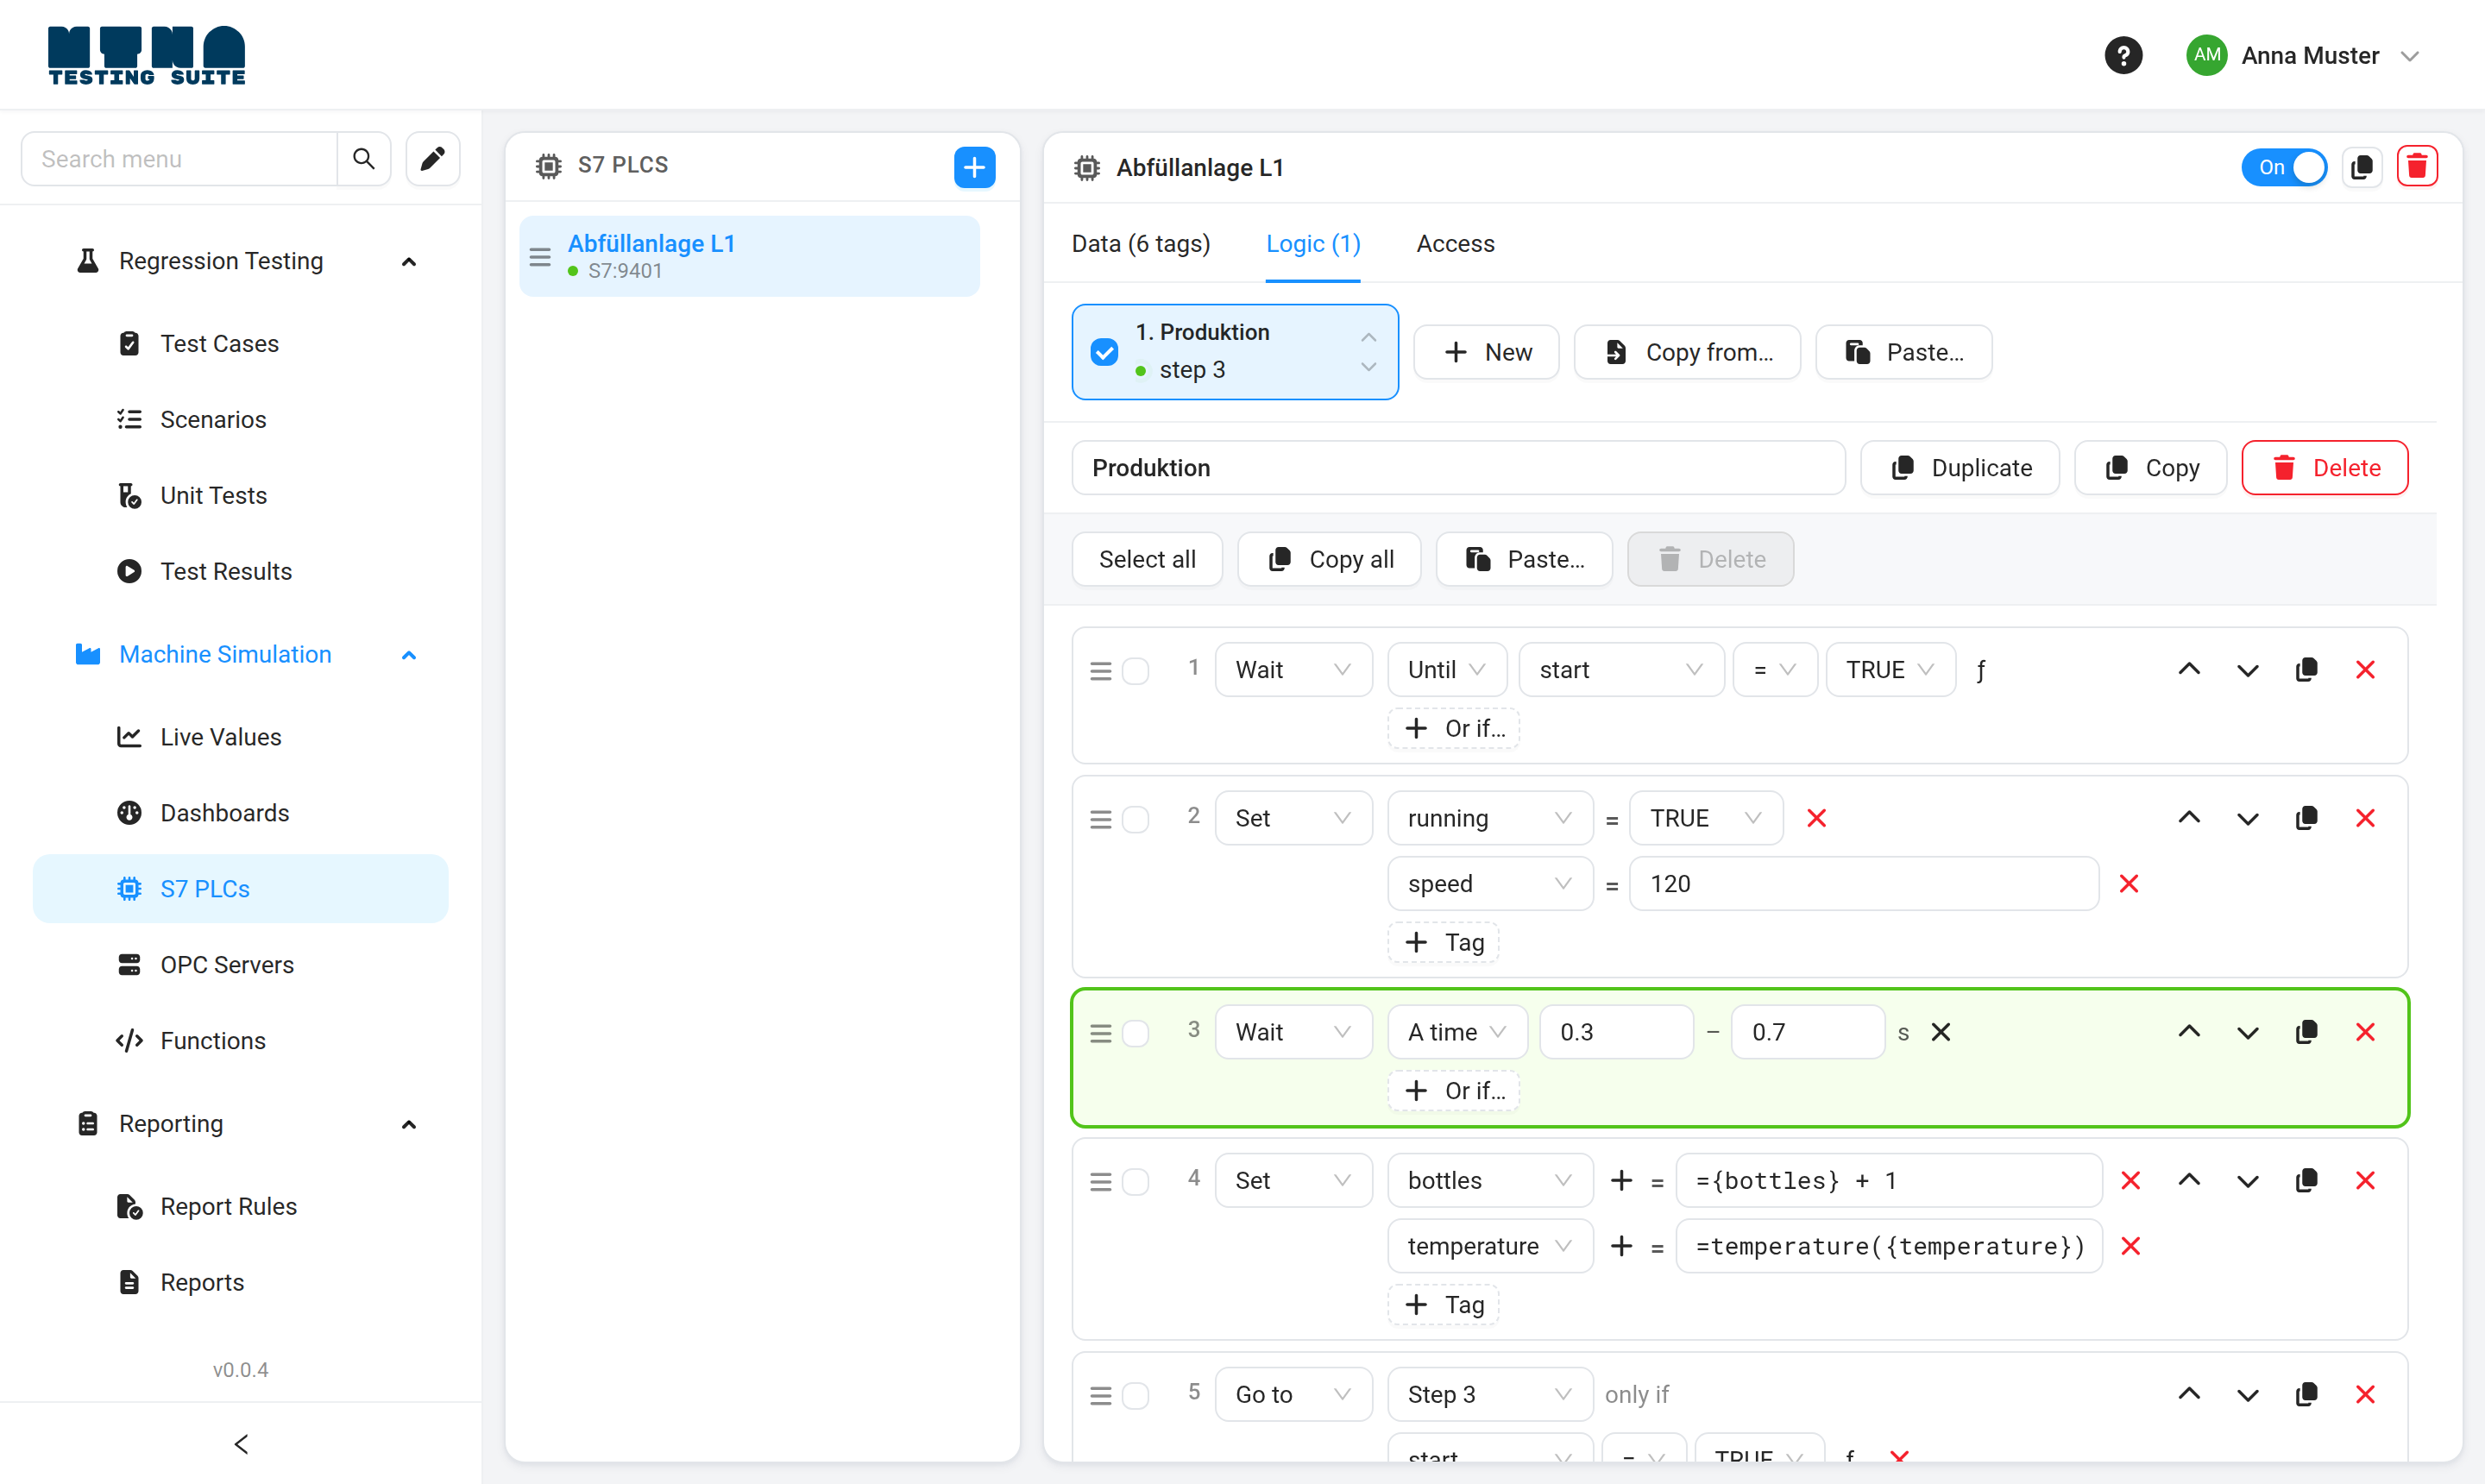Open the A time dropdown in step 3
The height and width of the screenshot is (1484, 2485).
[x=1456, y=1032]
